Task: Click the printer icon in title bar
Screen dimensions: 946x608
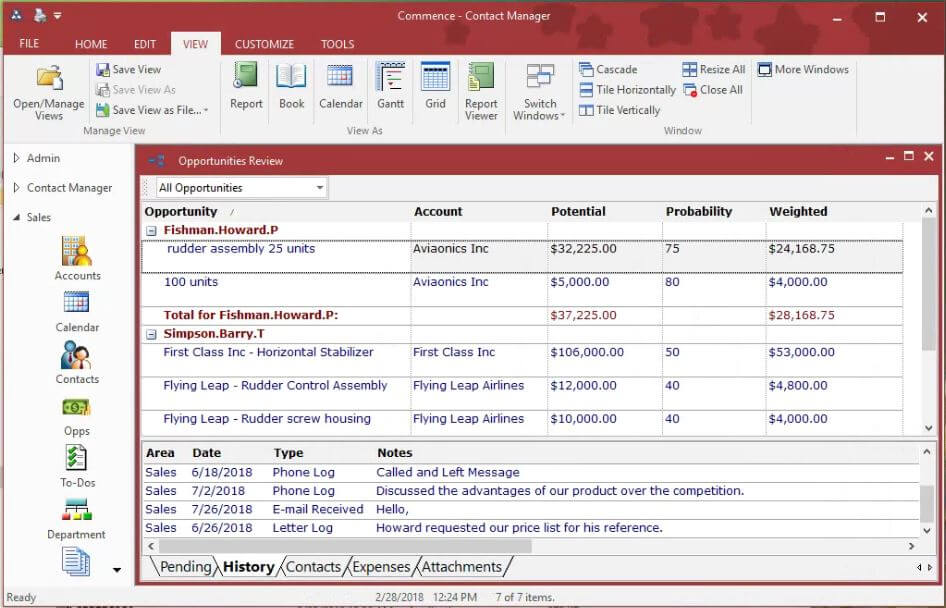Action: tap(39, 16)
